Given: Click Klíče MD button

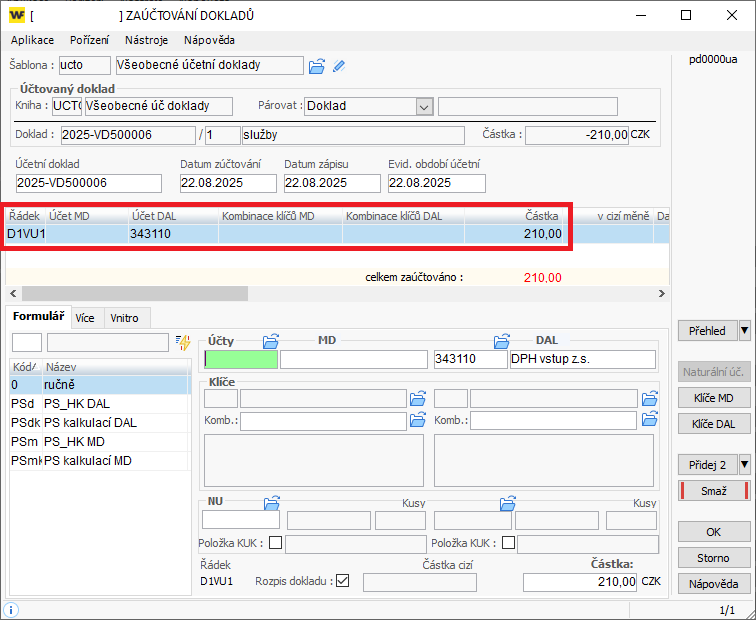Looking at the screenshot, I should pyautogui.click(x=714, y=398).
